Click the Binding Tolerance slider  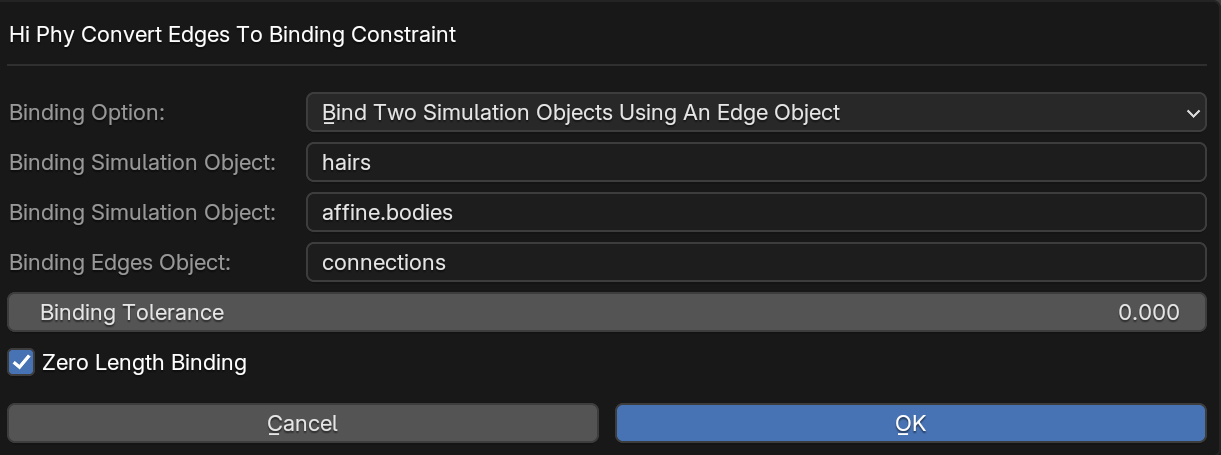[607, 313]
